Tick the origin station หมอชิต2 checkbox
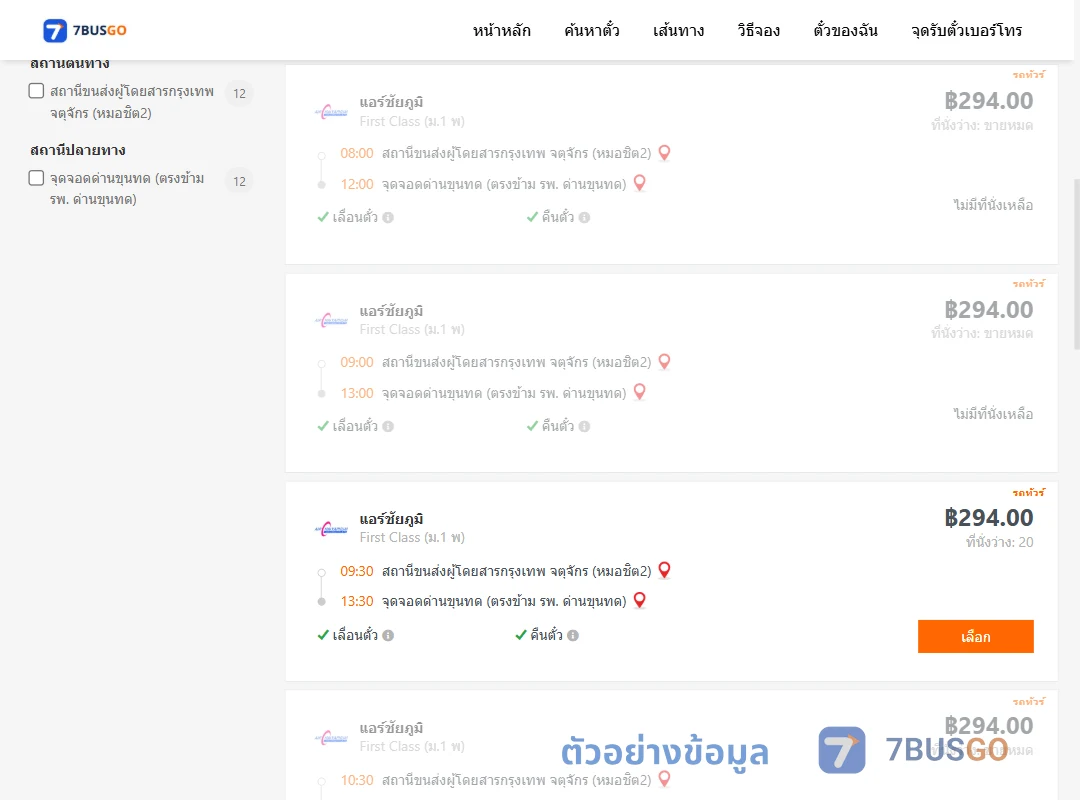The width and height of the screenshot is (1080, 800). [x=37, y=91]
